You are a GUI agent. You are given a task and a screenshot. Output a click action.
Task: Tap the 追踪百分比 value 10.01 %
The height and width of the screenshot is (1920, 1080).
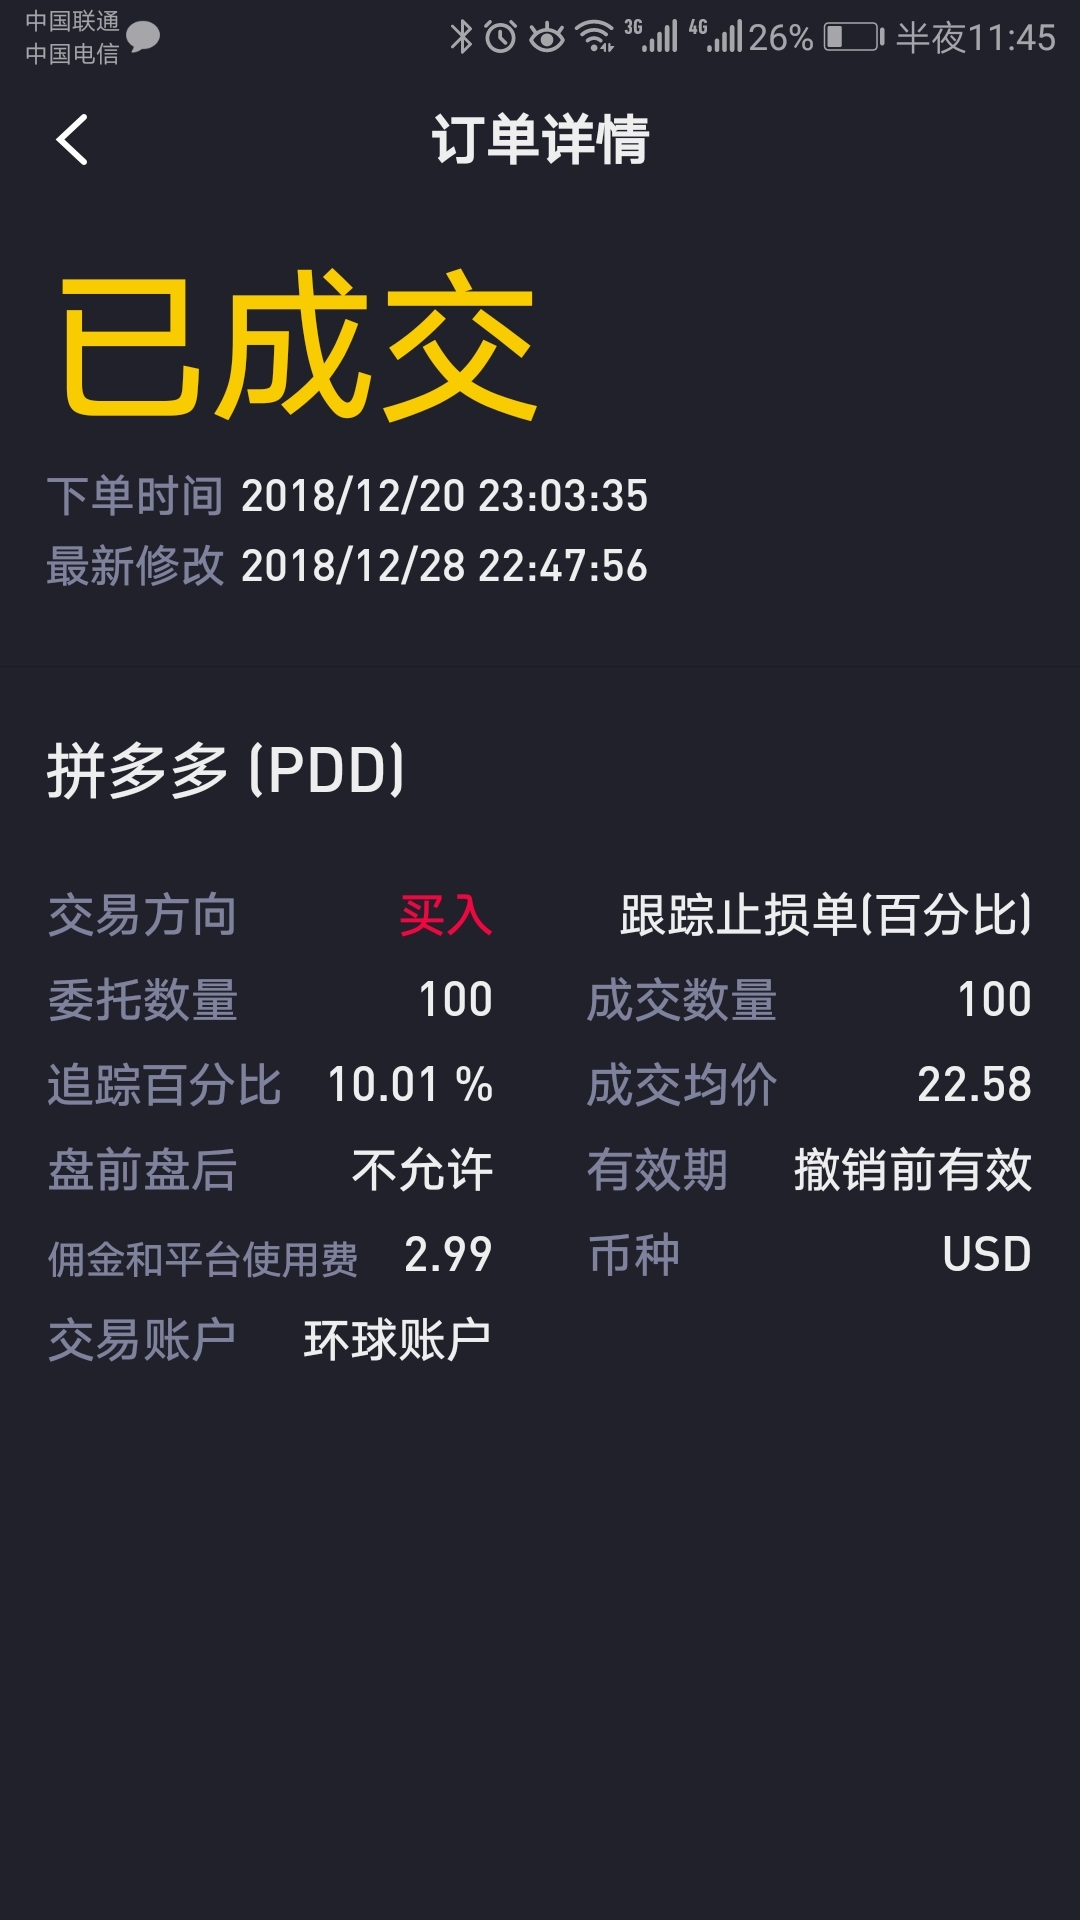coord(410,1085)
